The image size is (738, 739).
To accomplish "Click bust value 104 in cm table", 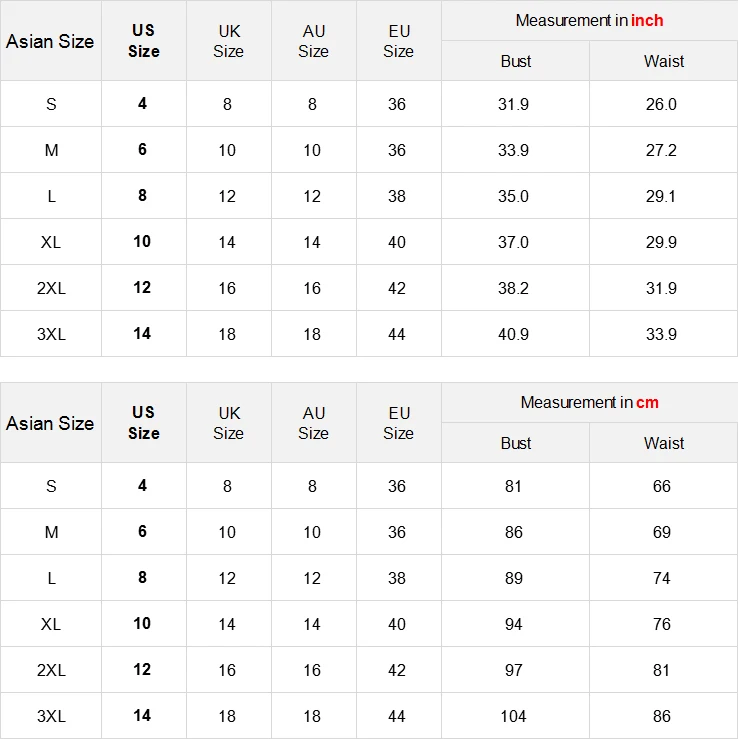I will 513,716.
